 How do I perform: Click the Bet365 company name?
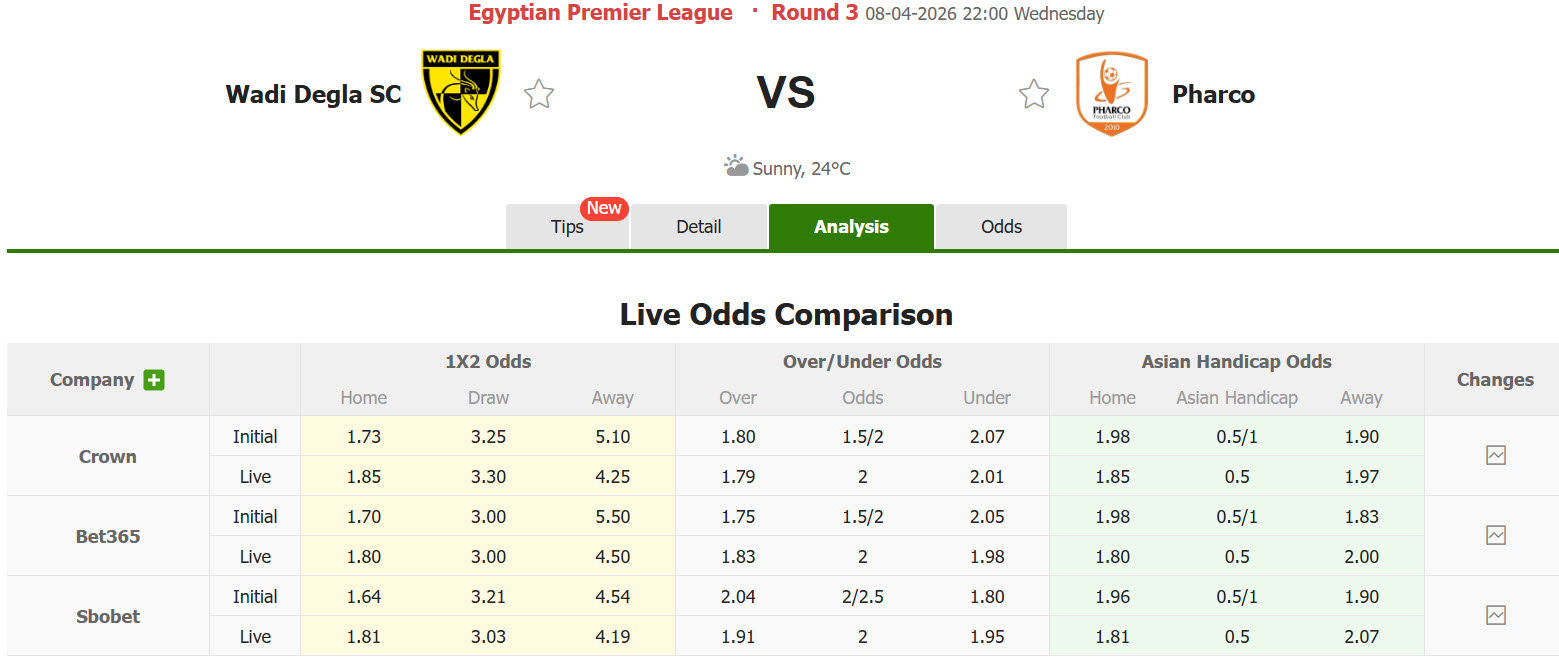coord(107,536)
